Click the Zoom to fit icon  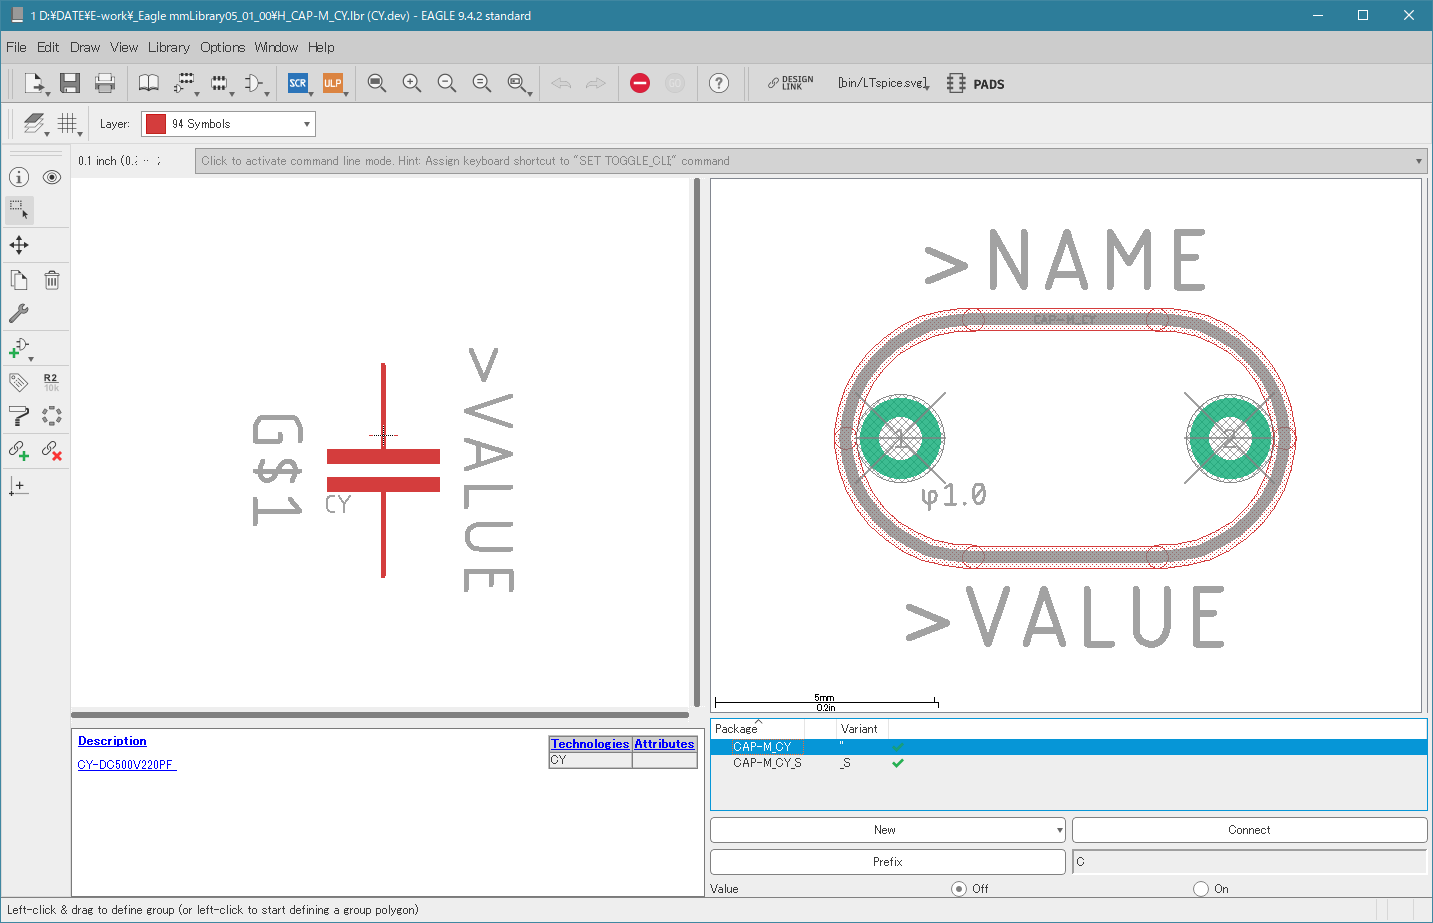377,83
